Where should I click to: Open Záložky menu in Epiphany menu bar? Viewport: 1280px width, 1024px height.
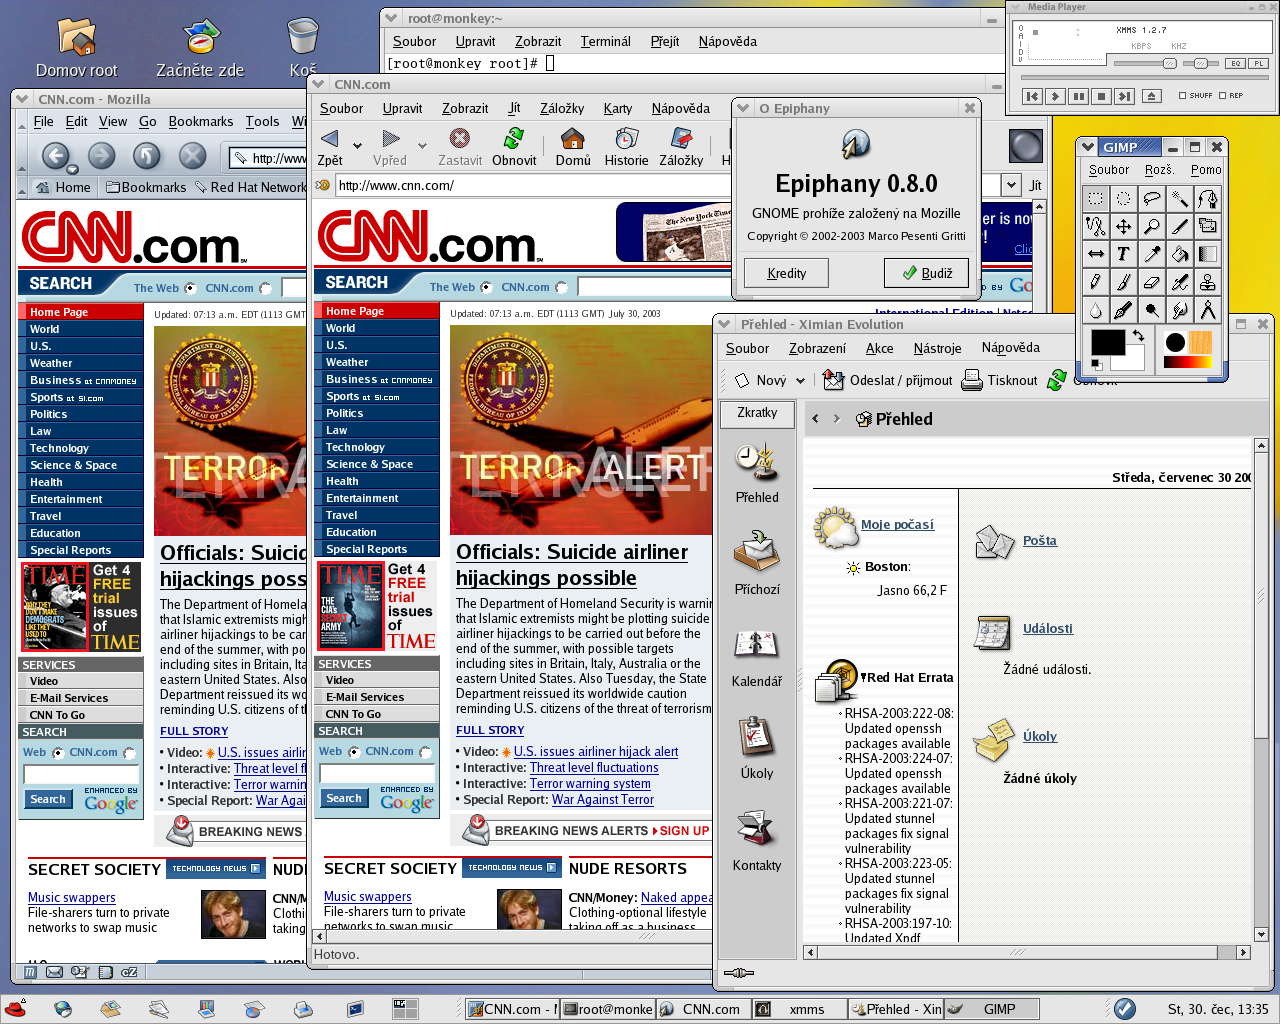pos(562,108)
